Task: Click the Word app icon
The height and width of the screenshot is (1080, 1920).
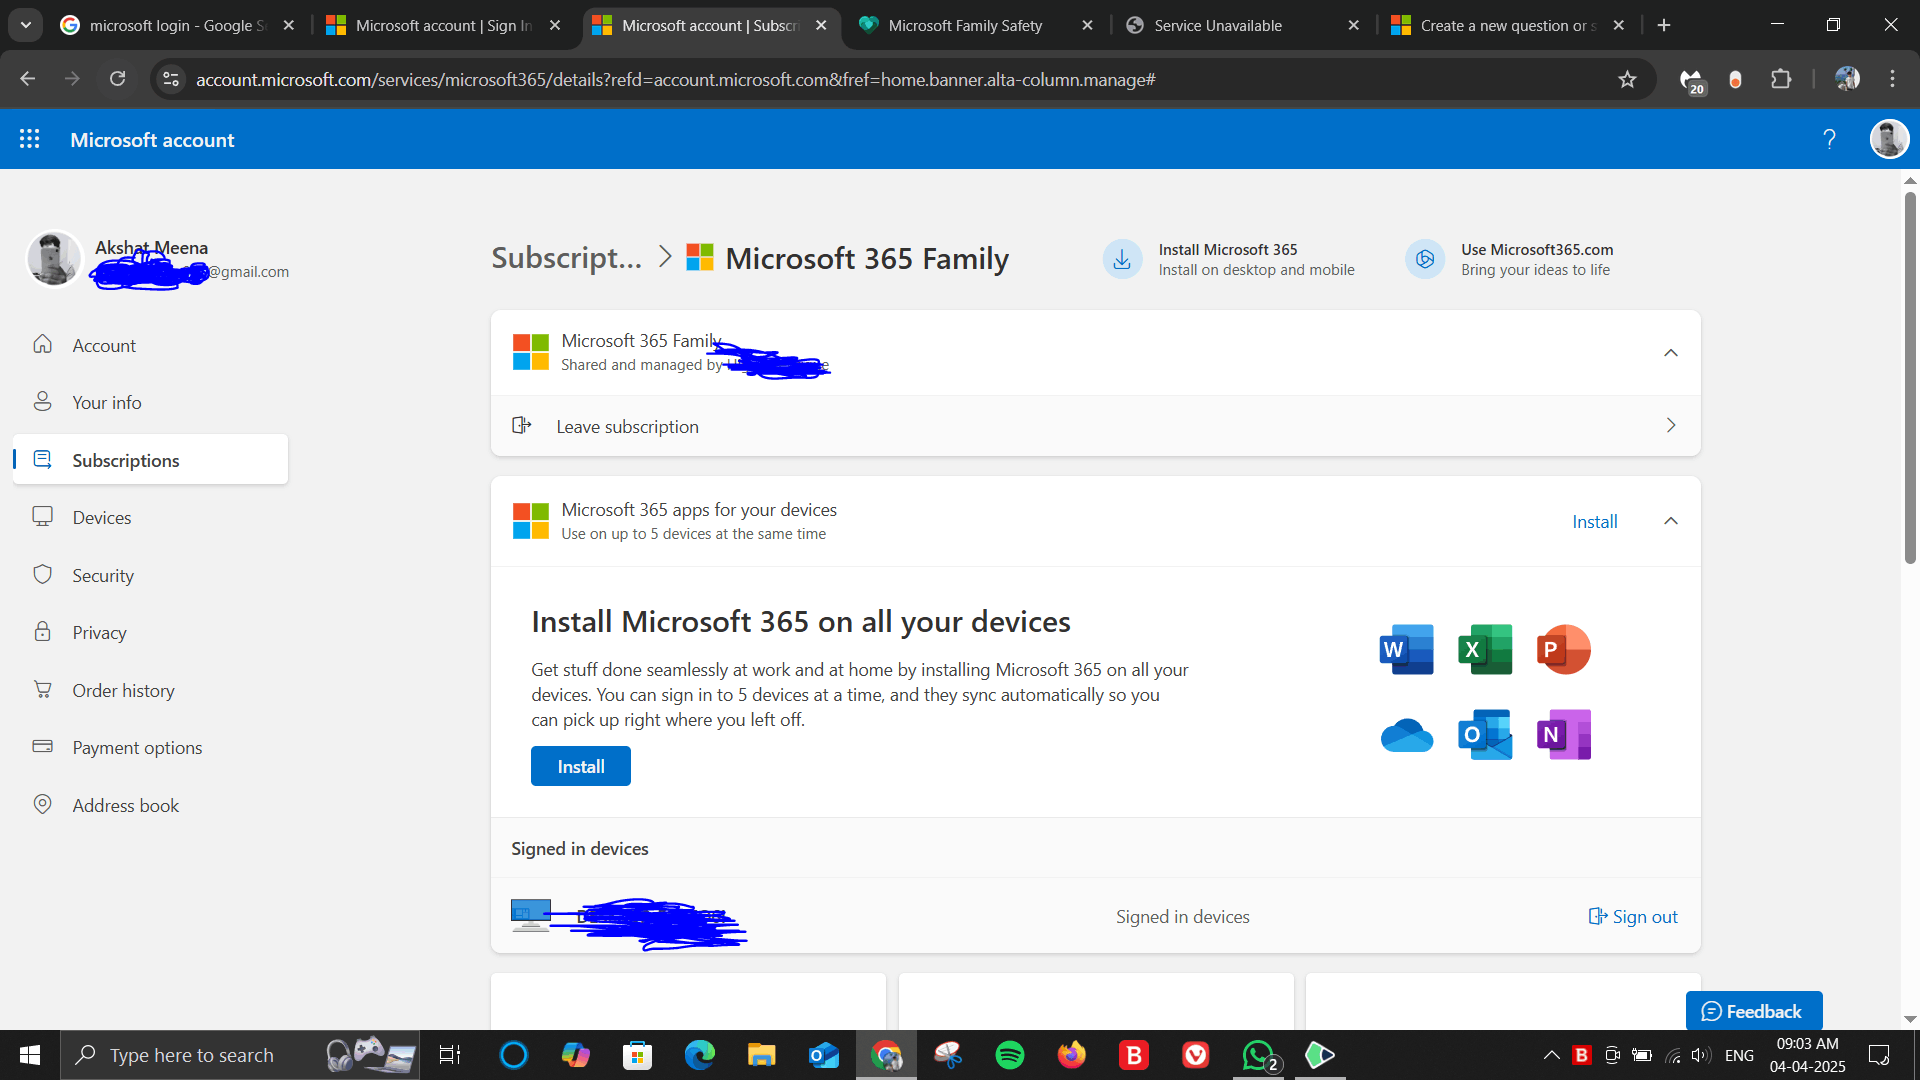Action: click(1406, 650)
